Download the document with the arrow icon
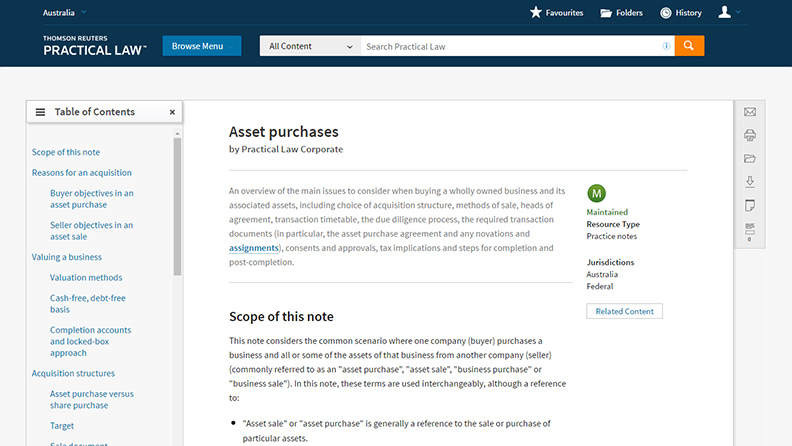Viewport: 792px width, 446px height. pos(750,182)
